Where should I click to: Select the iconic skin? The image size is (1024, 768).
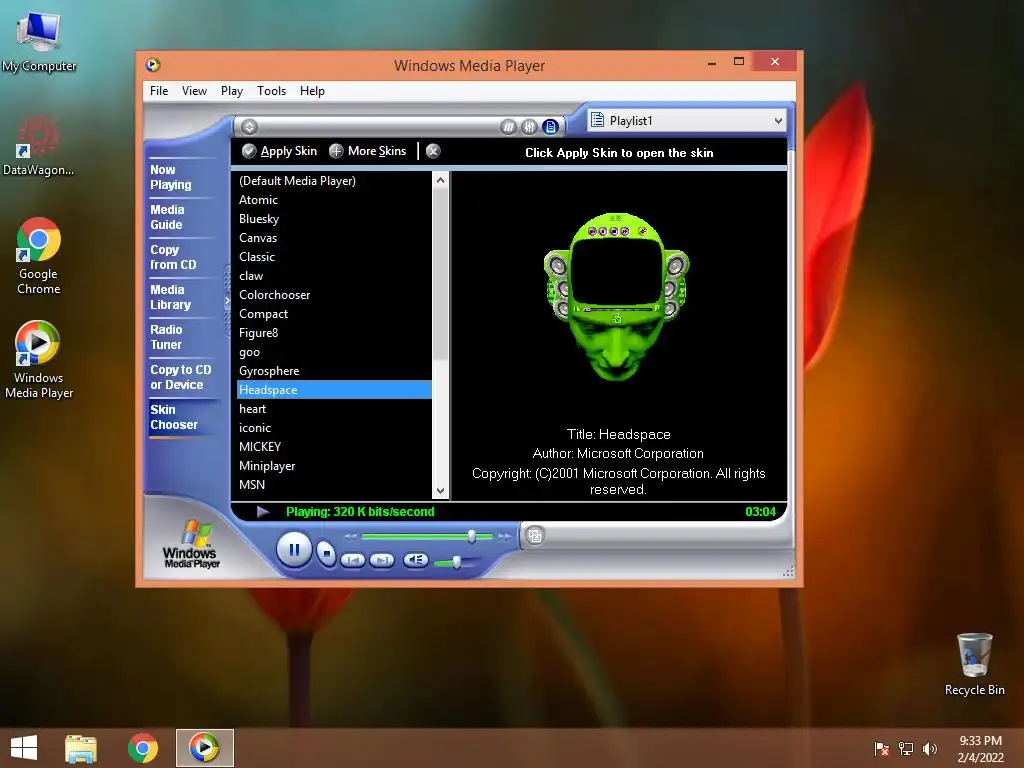point(334,427)
